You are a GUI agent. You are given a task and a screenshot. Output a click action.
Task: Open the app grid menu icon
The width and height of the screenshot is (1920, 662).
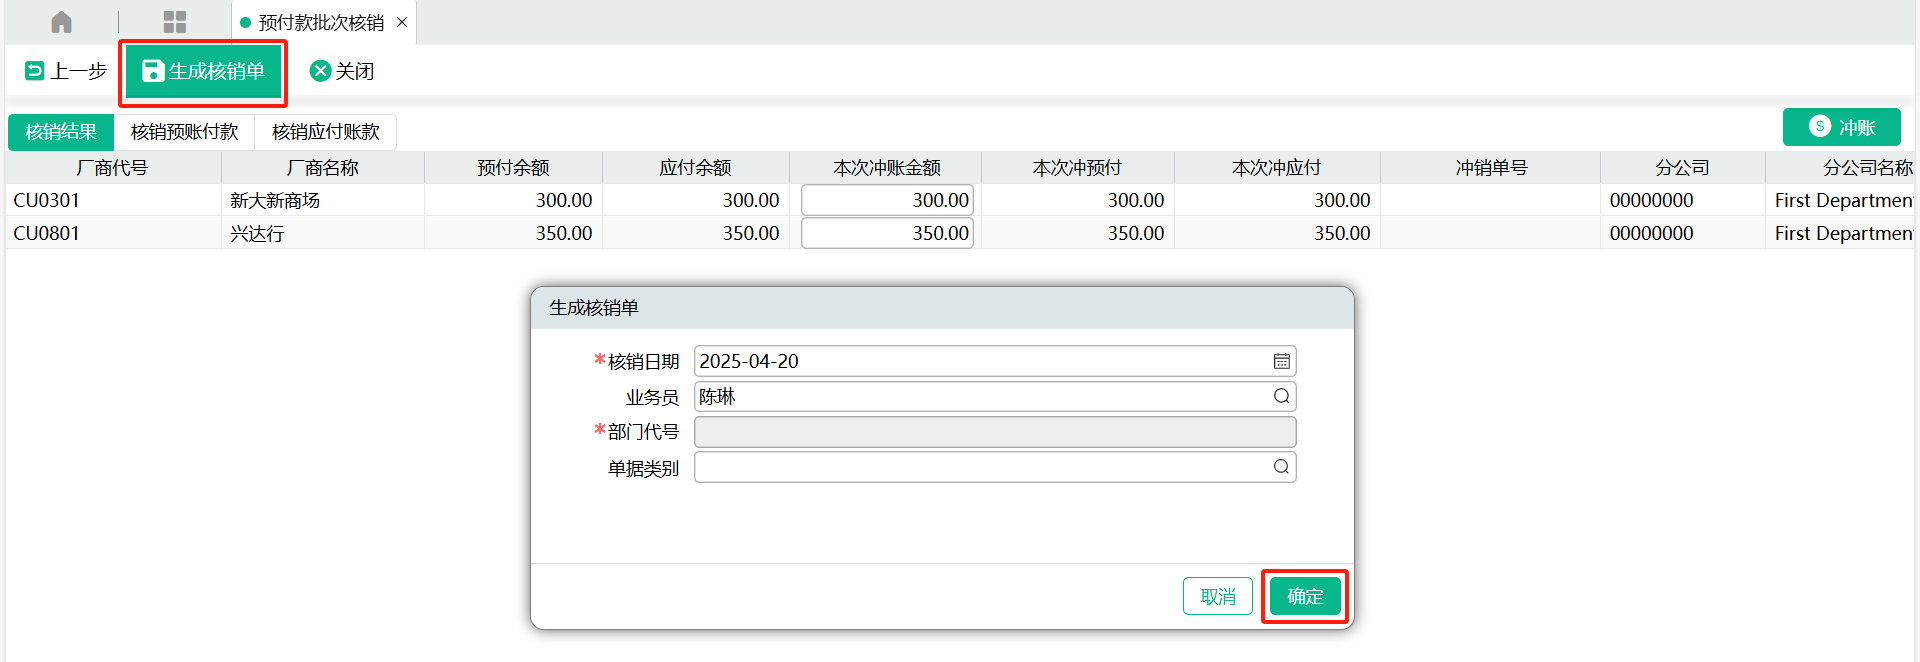(175, 22)
